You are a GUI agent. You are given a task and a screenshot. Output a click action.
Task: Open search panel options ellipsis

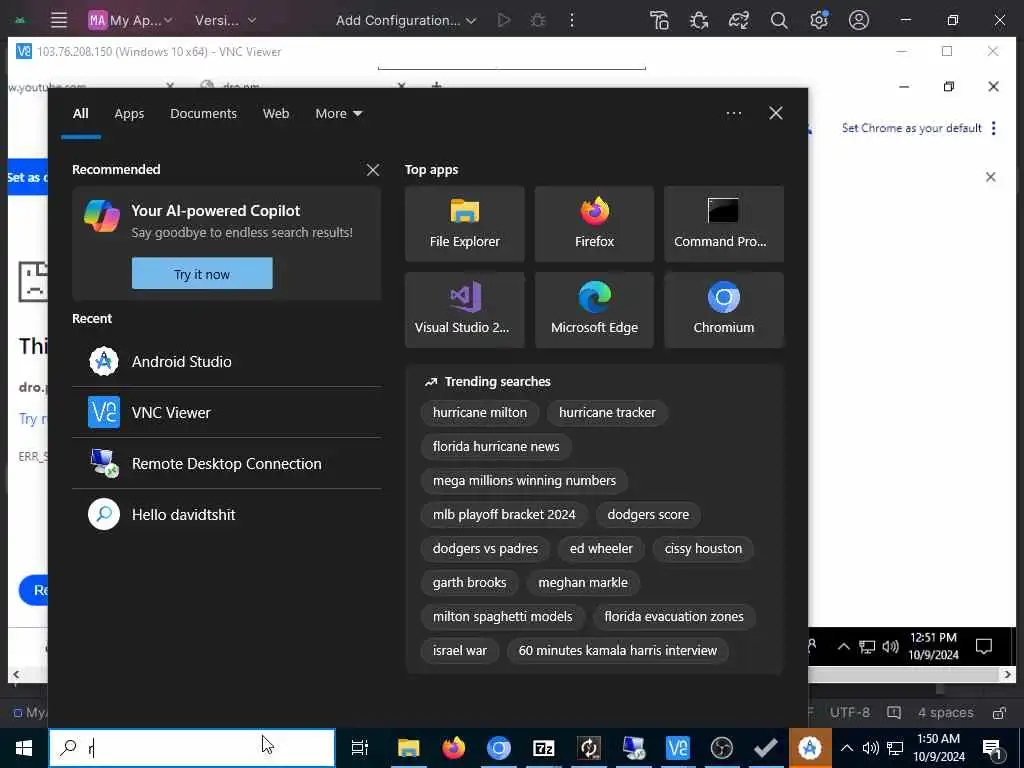733,114
